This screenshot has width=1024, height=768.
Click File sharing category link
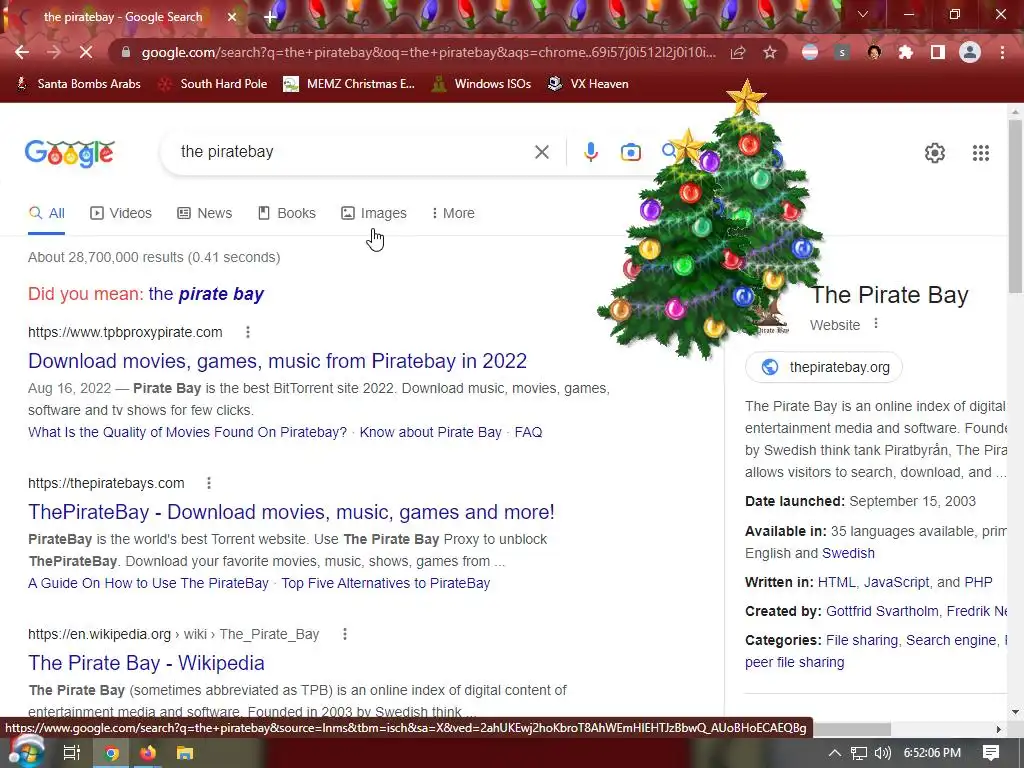[861, 641]
